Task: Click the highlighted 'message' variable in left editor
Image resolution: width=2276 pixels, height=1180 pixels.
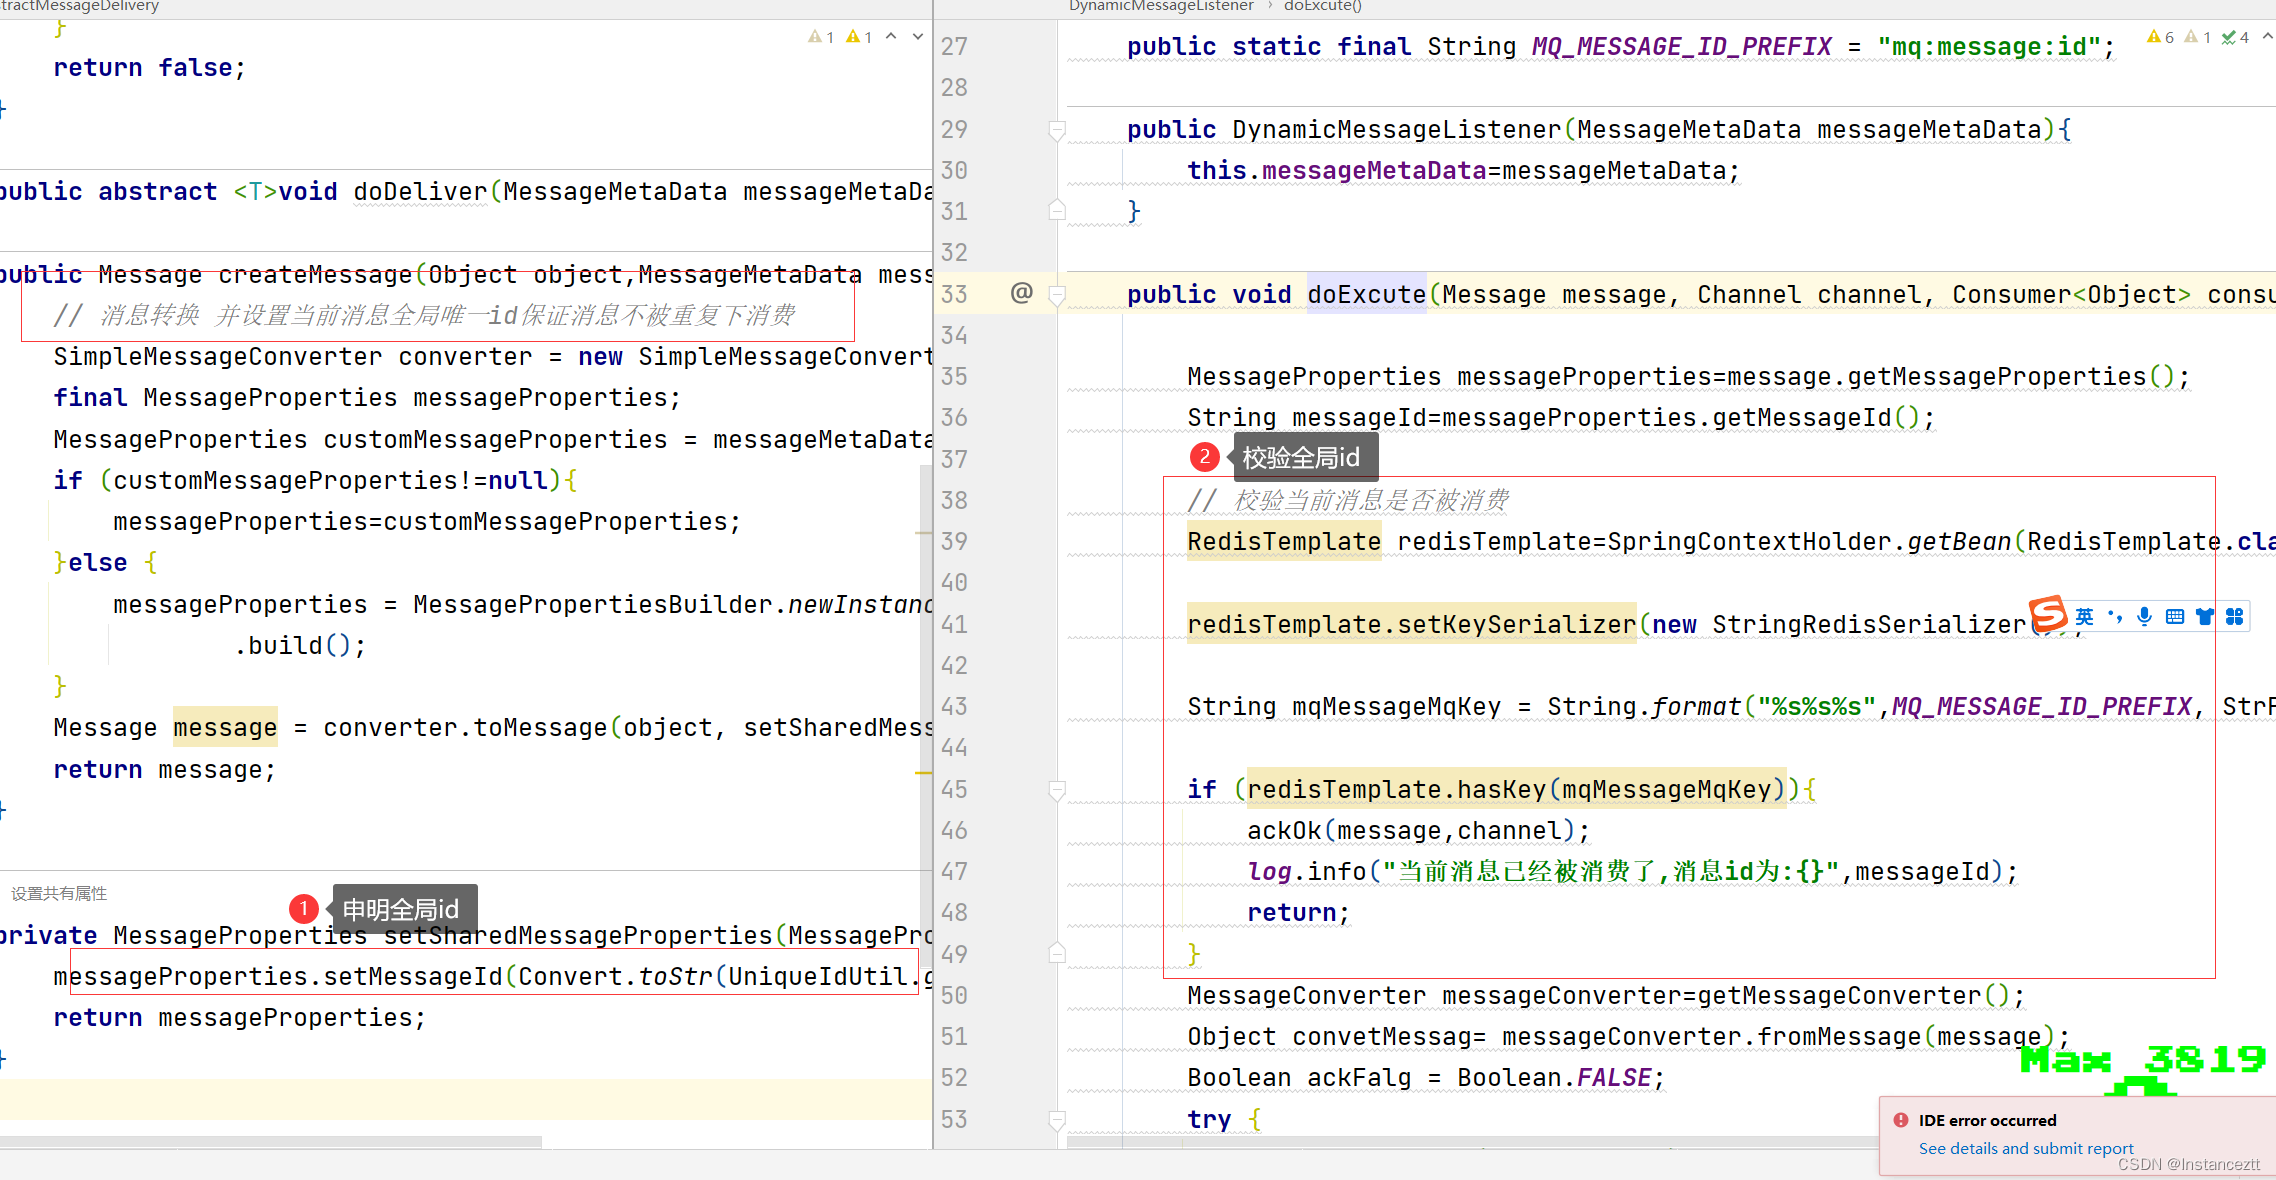Action: 225,728
